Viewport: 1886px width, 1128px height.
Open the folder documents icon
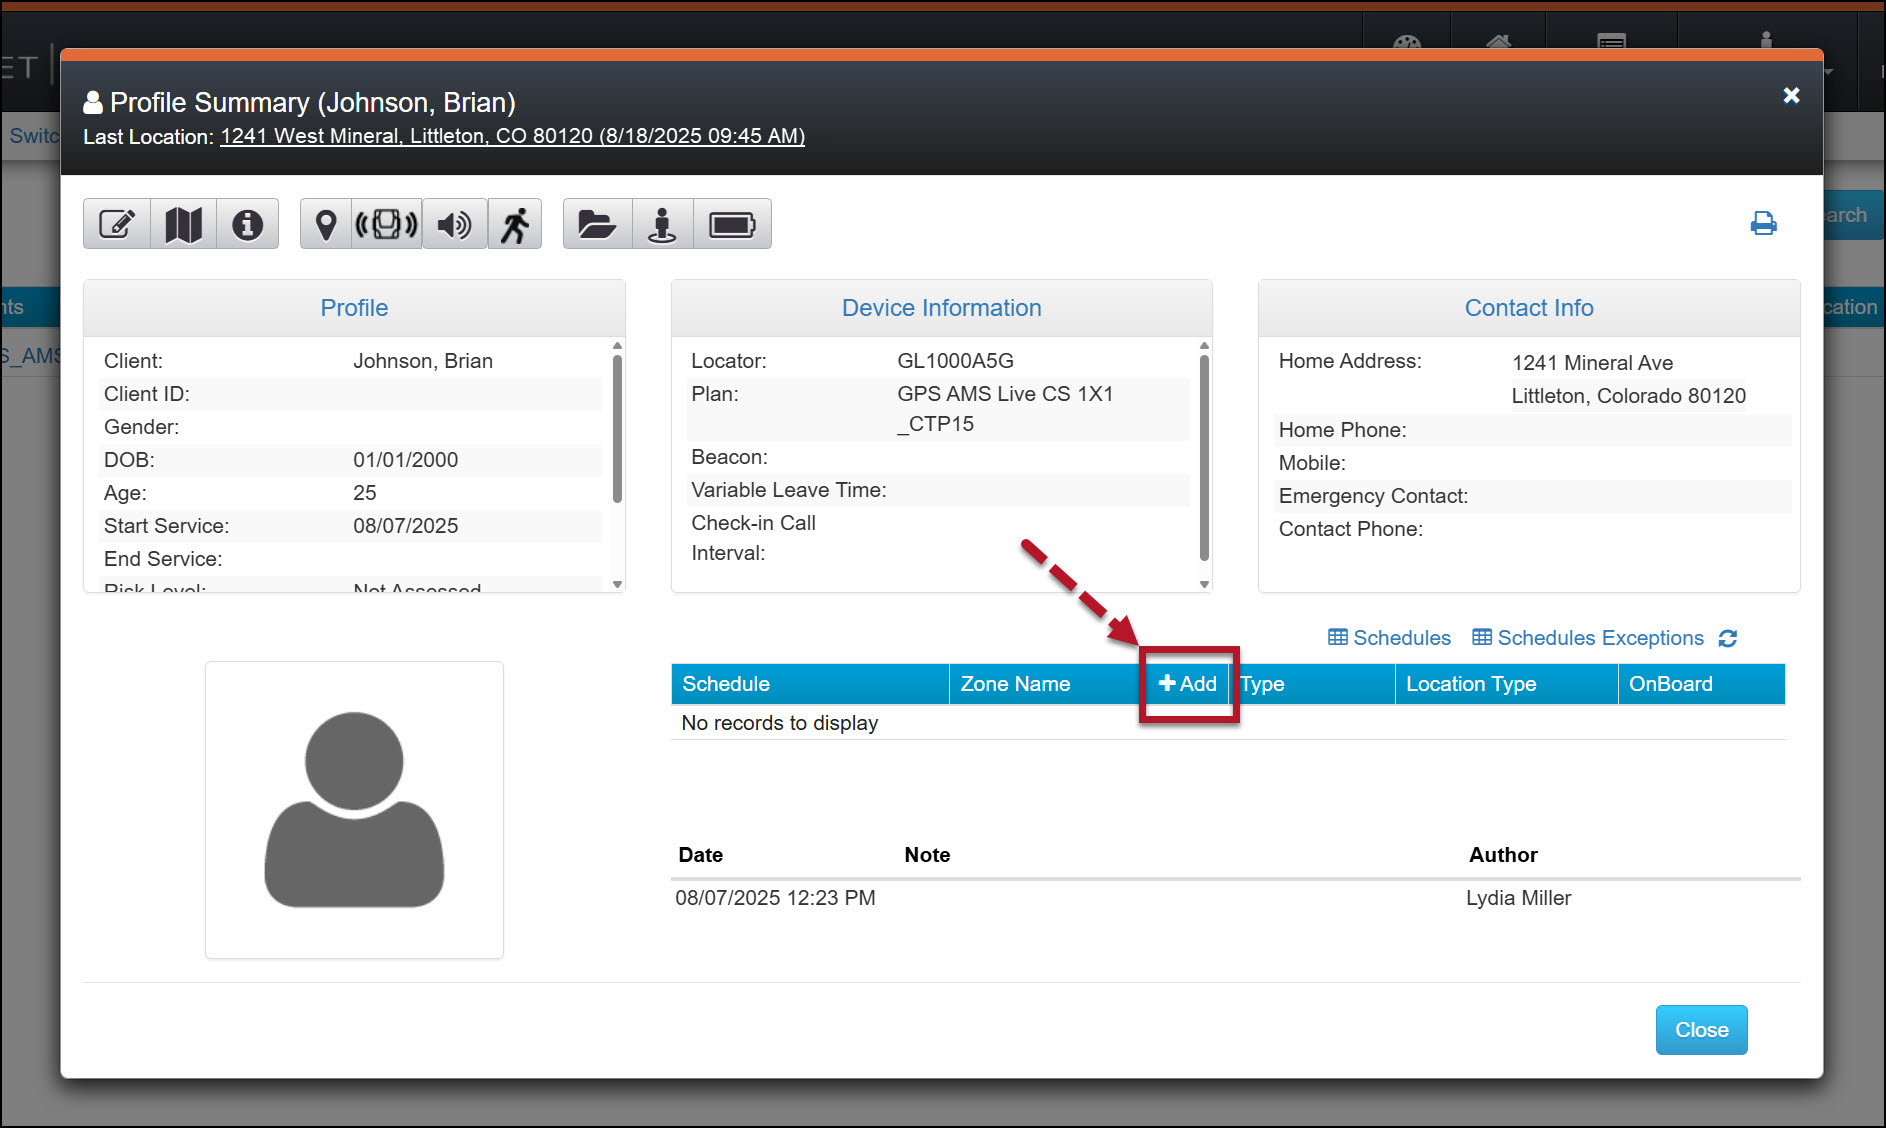597,224
